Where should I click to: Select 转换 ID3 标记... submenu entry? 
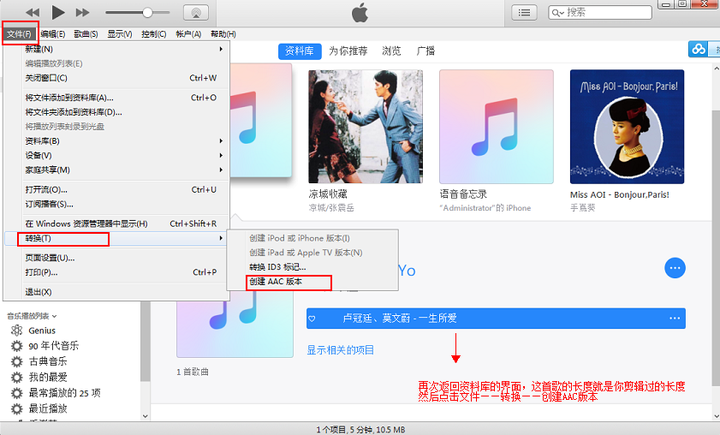312,267
